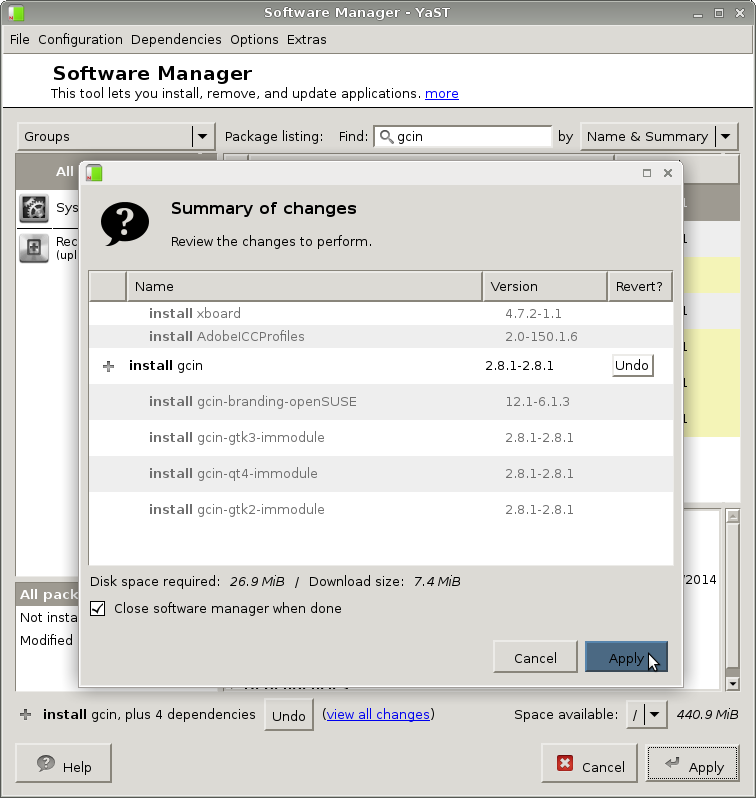Open the Configuration menu
Viewport: 756px width, 798px height.
(x=80, y=40)
